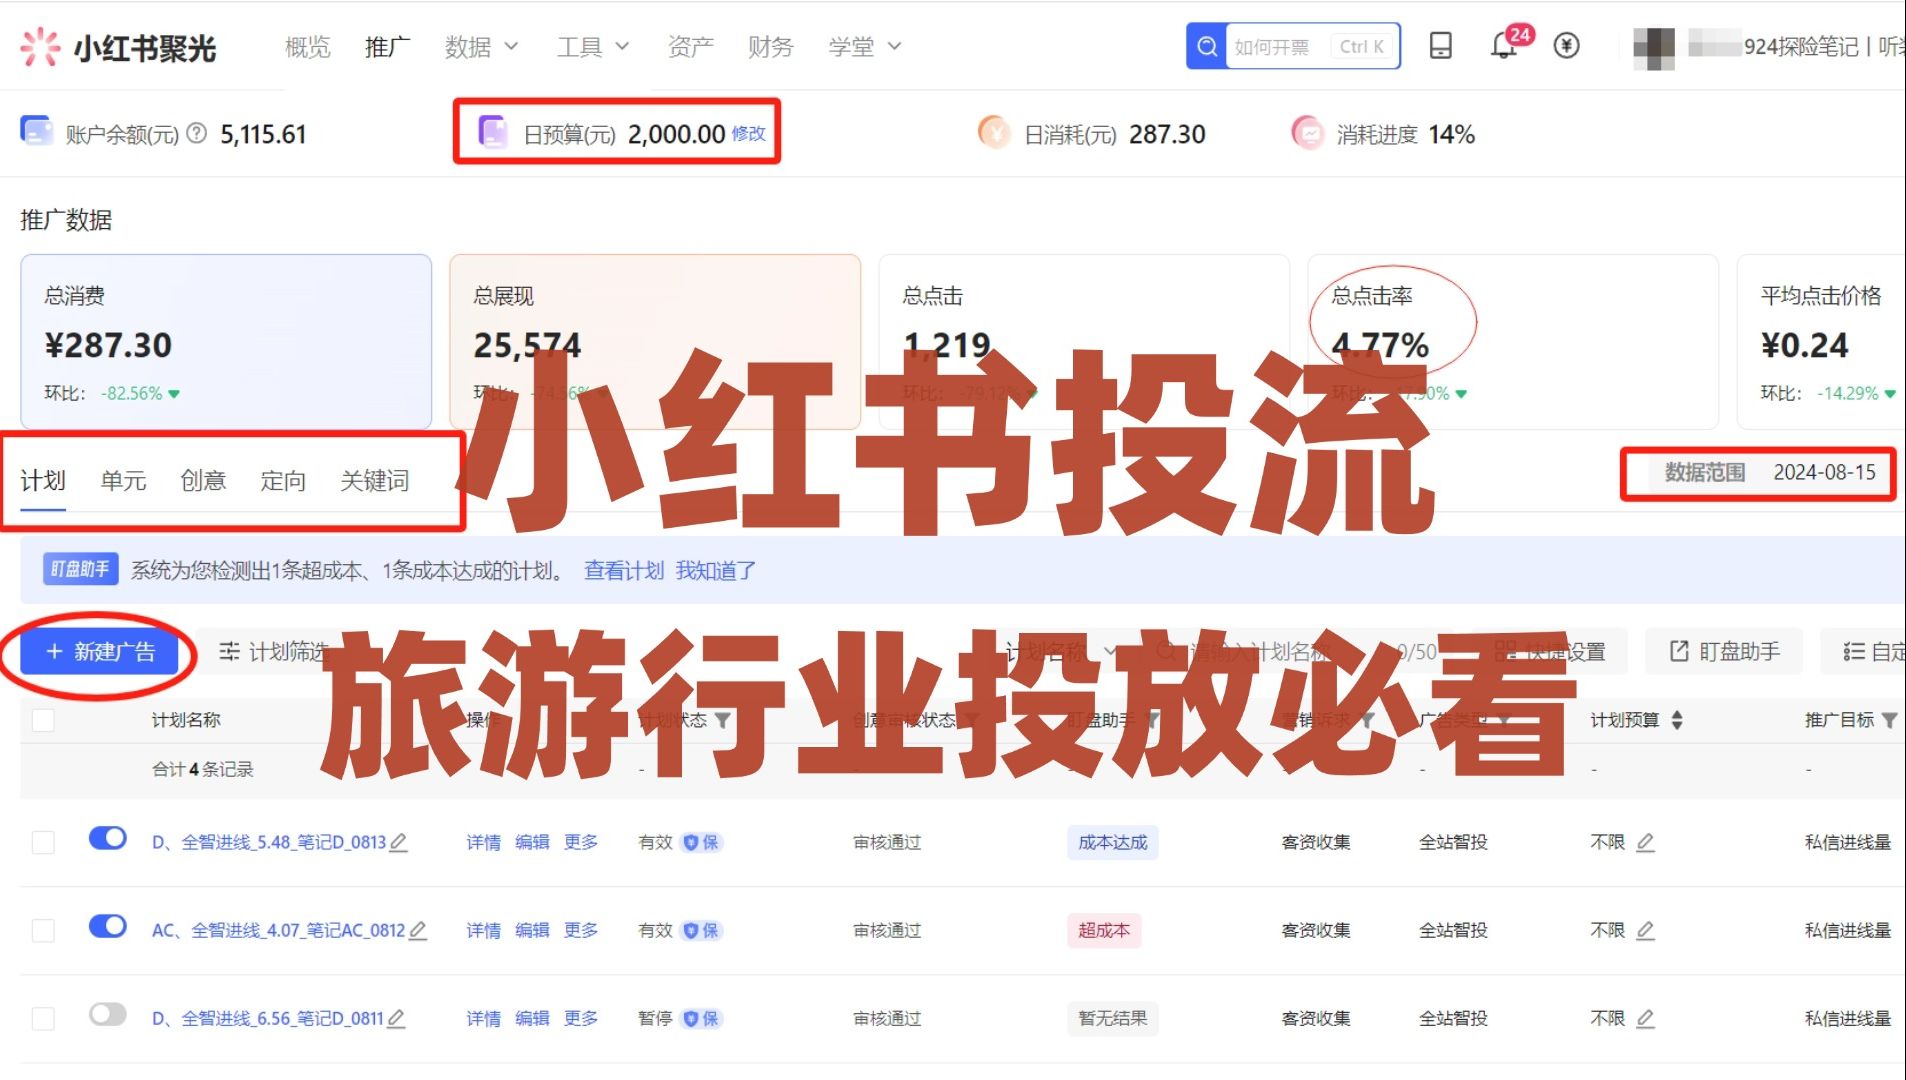Expand the 工具 menu dropdown
Screen dimensions: 1906x1080
click(x=592, y=47)
